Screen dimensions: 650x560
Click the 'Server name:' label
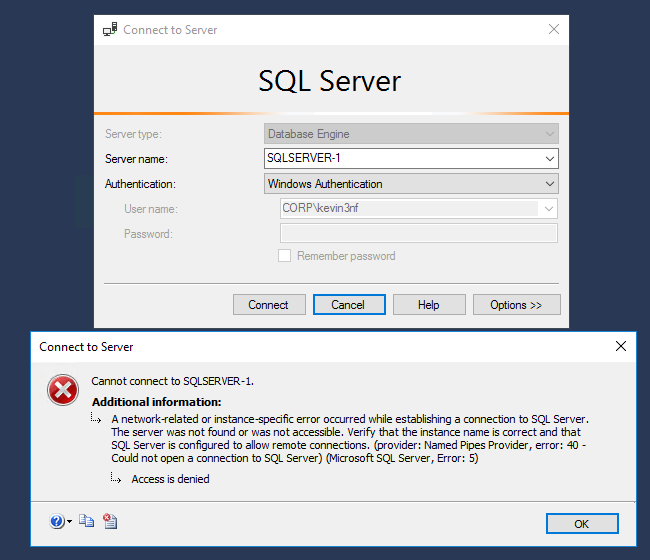136,159
